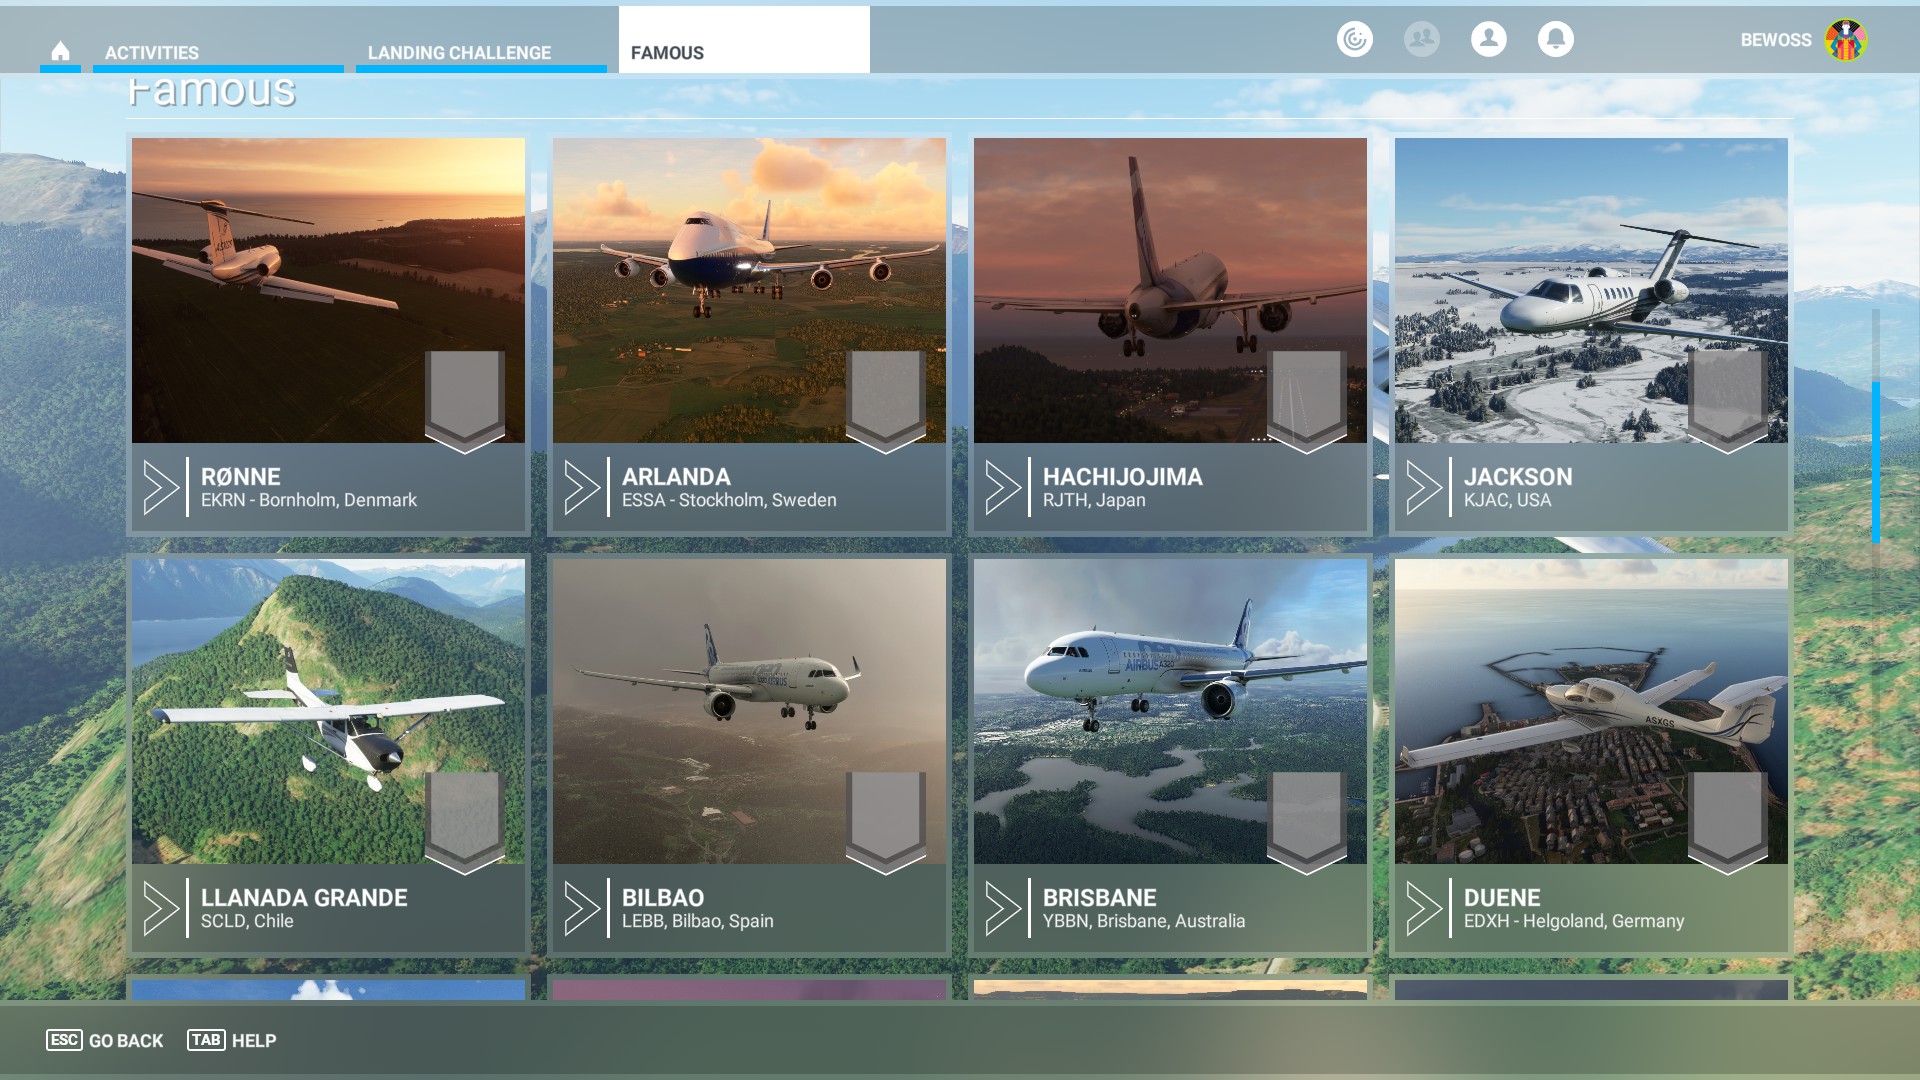Click 'RJTH, Japan' subtitle
The height and width of the screenshot is (1080, 1920).
click(1094, 500)
